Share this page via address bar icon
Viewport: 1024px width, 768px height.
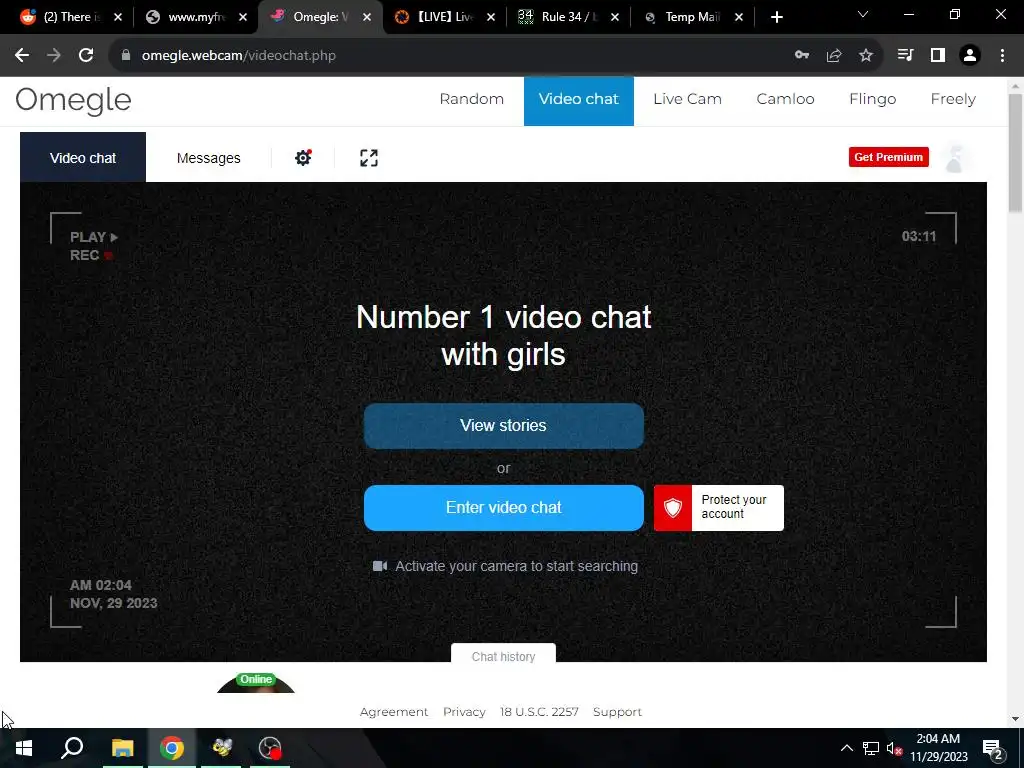pos(834,56)
